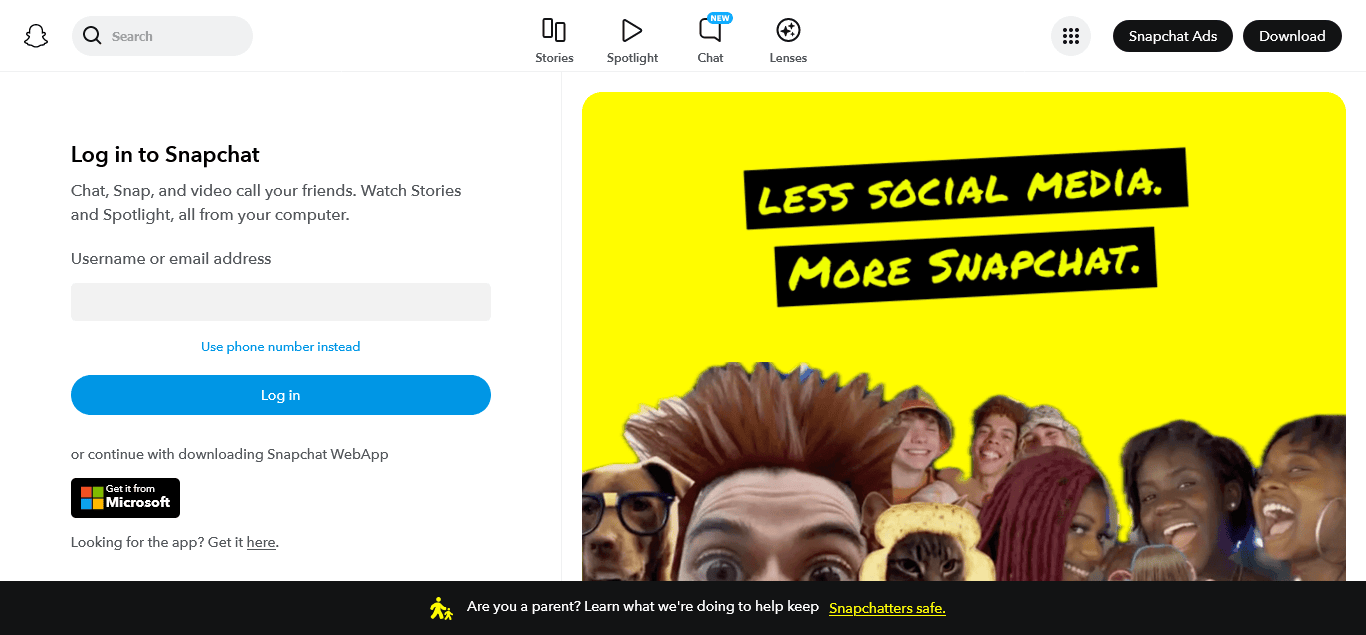This screenshot has height=635, width=1366.
Task: Click the Get it from Microsoft badge
Action: [x=125, y=498]
